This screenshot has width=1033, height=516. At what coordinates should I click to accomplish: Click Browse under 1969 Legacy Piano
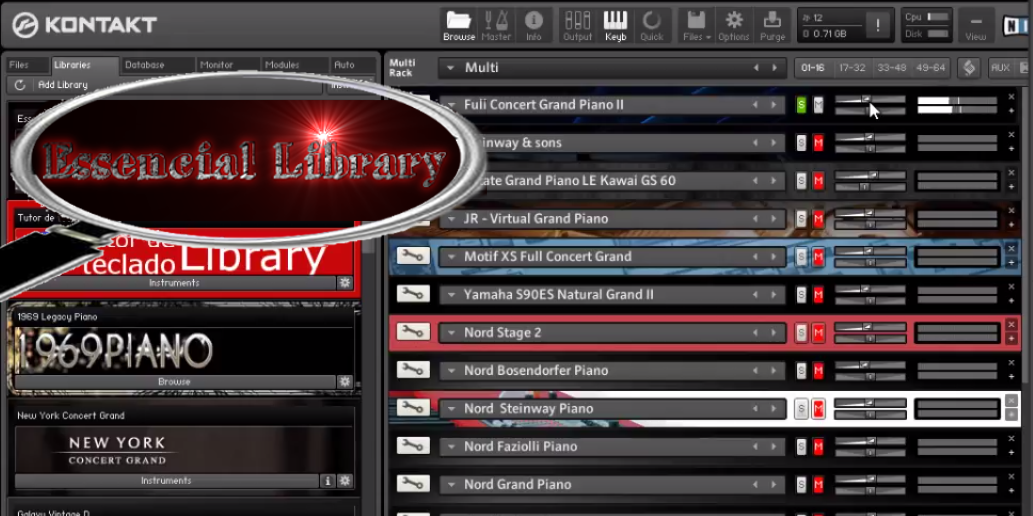[175, 382]
